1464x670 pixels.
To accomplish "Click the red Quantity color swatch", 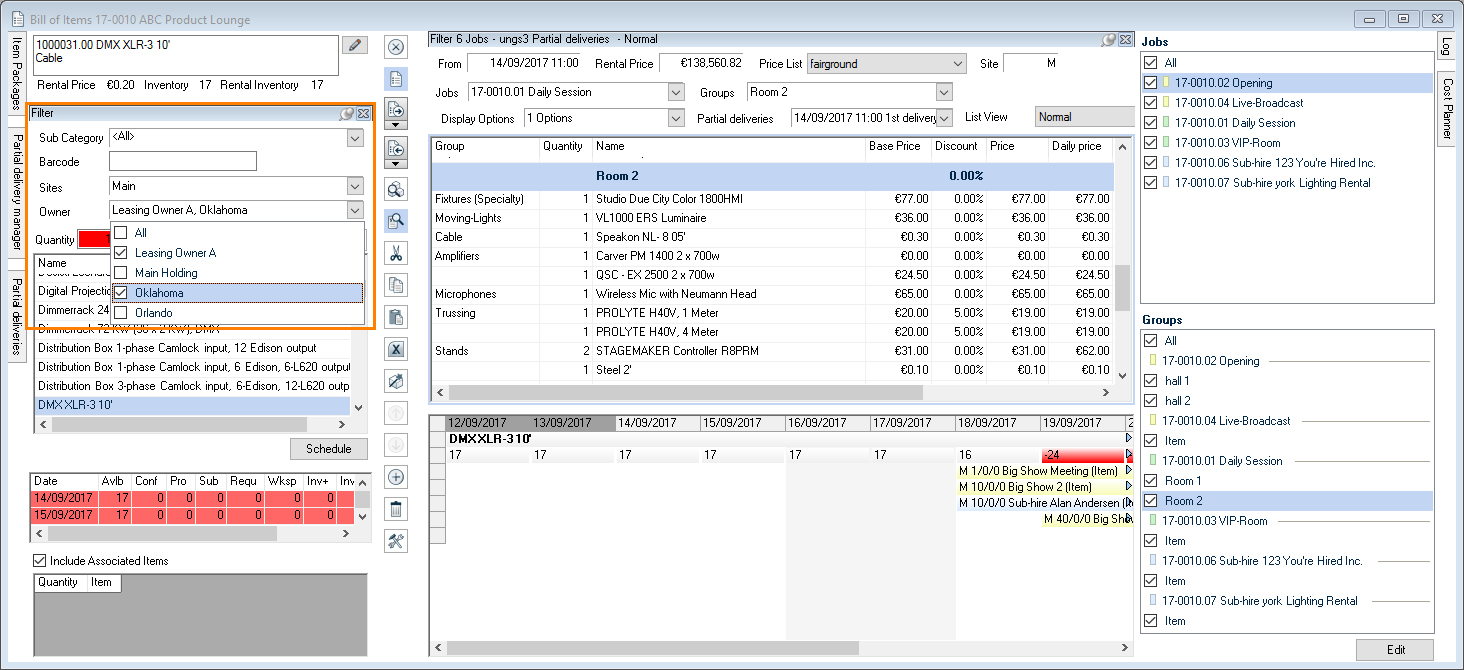I will (93, 240).
